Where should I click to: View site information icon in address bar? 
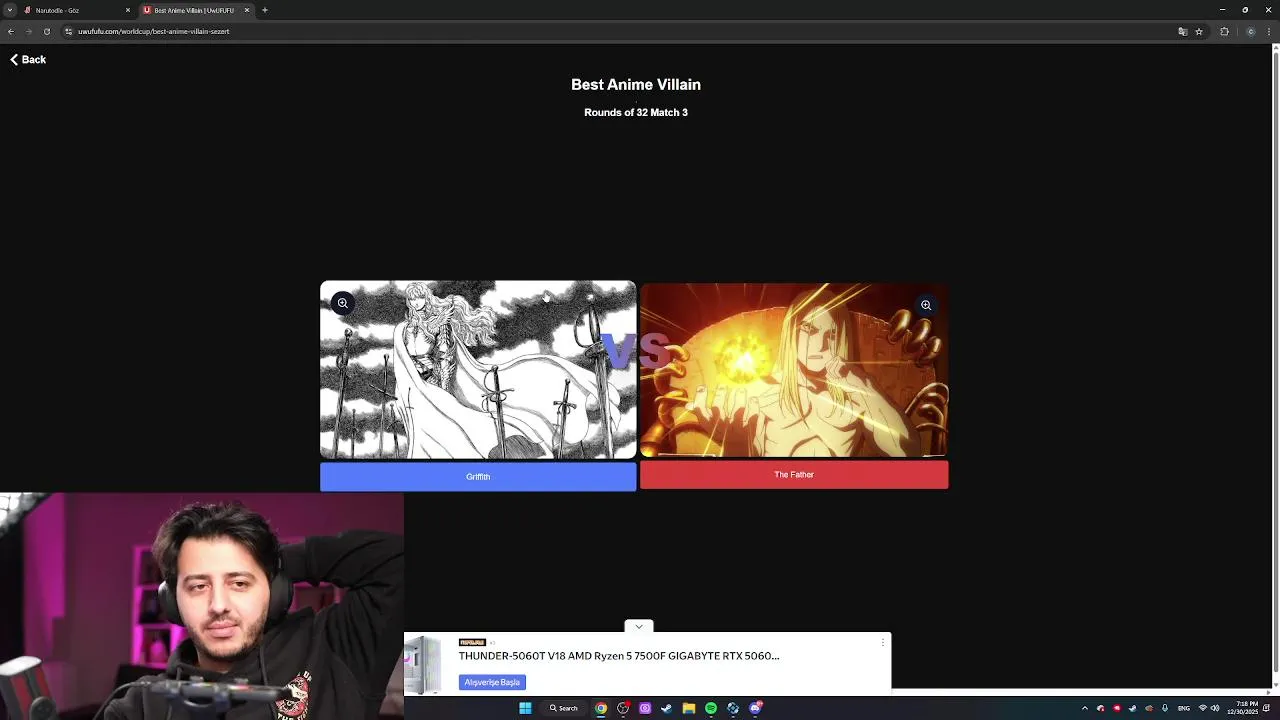coord(68,31)
